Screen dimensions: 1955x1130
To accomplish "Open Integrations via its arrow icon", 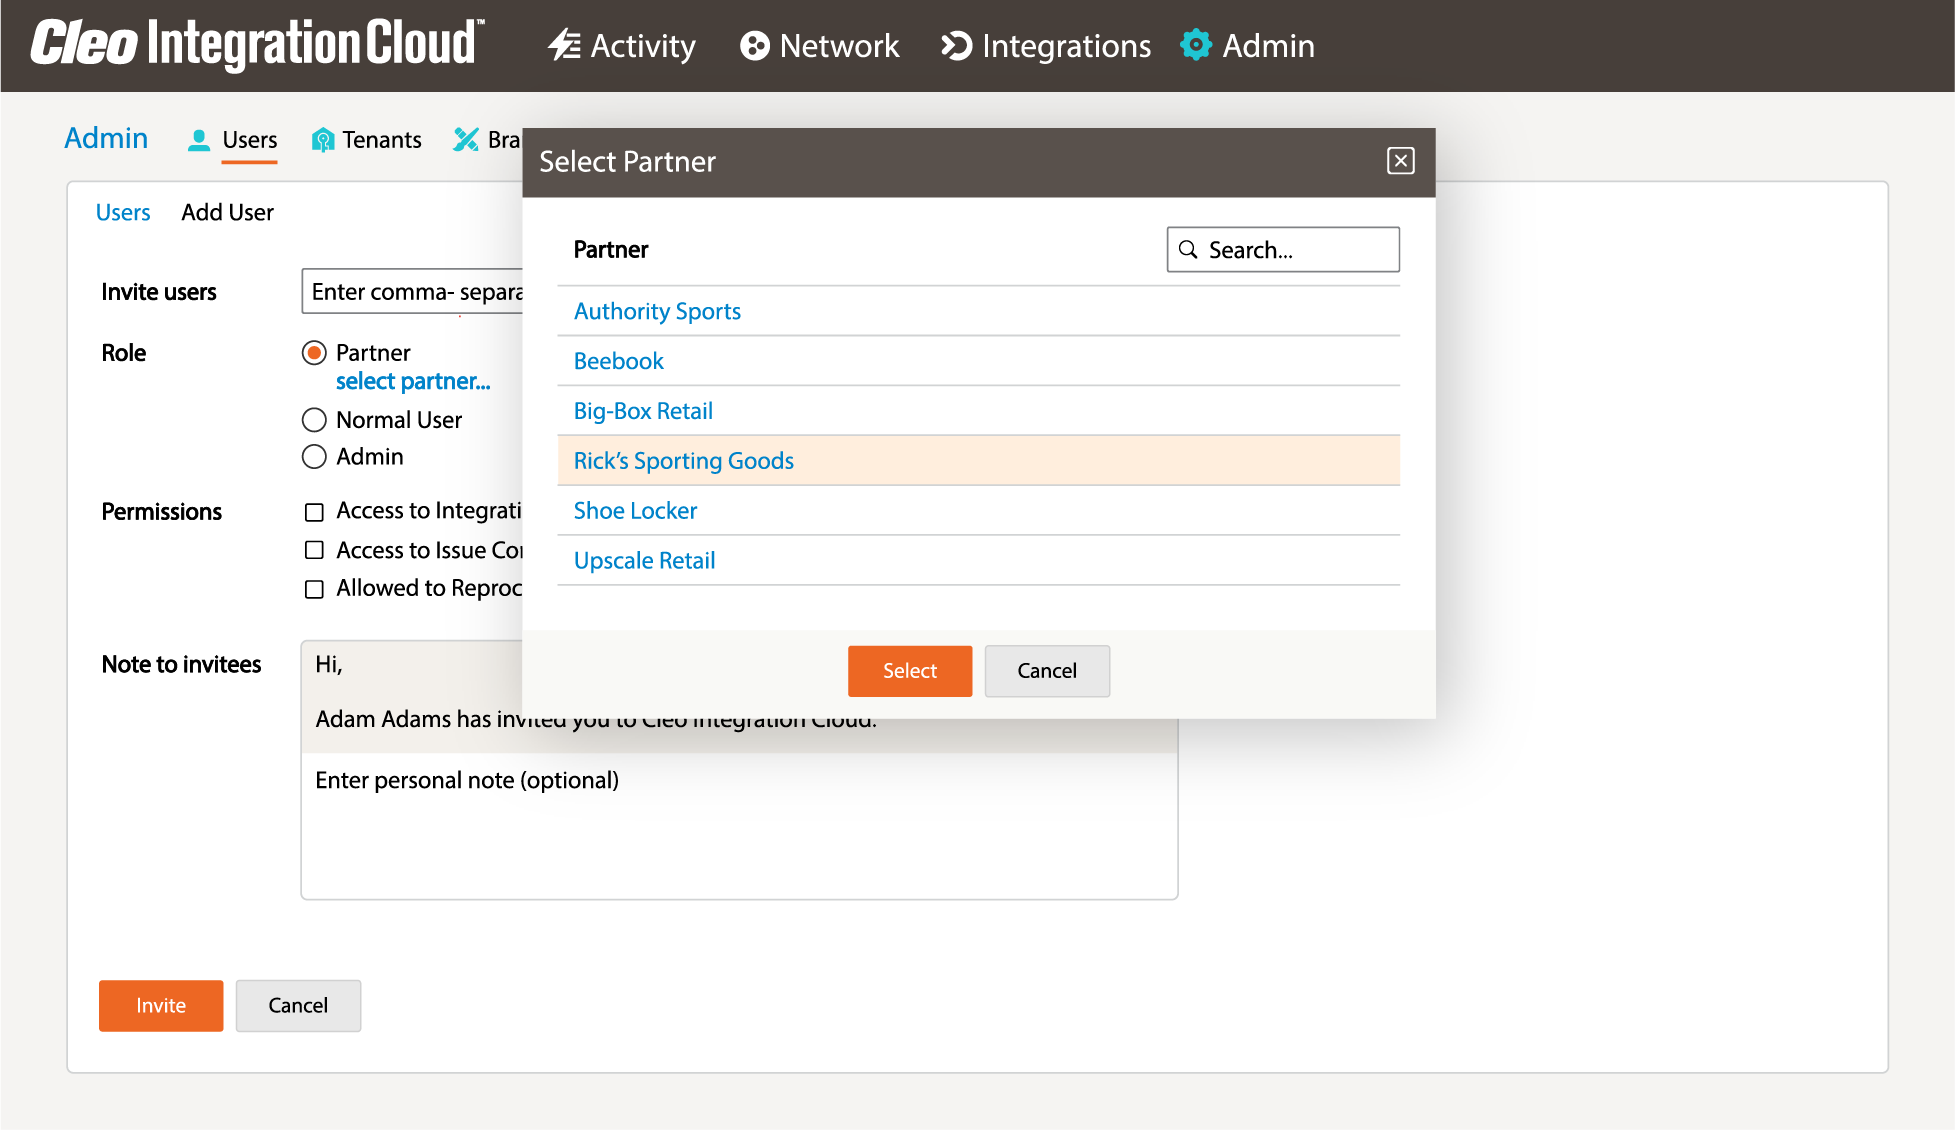I will (x=955, y=45).
